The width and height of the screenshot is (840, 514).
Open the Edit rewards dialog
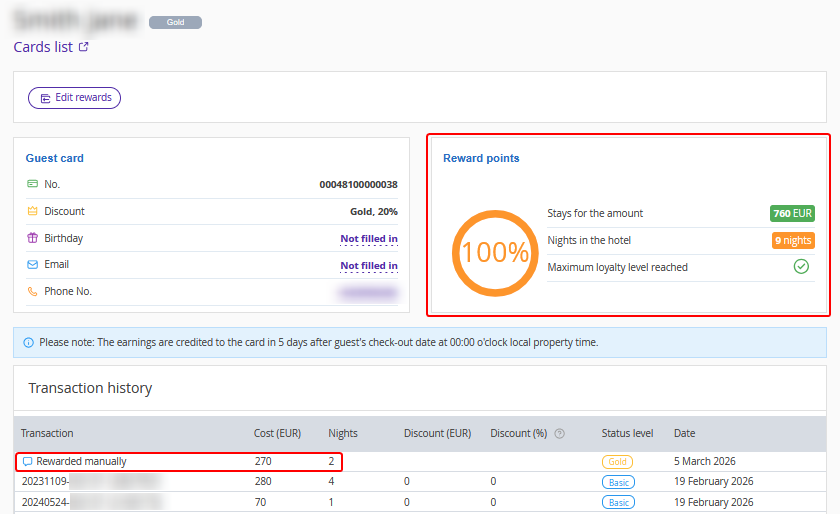pos(74,98)
